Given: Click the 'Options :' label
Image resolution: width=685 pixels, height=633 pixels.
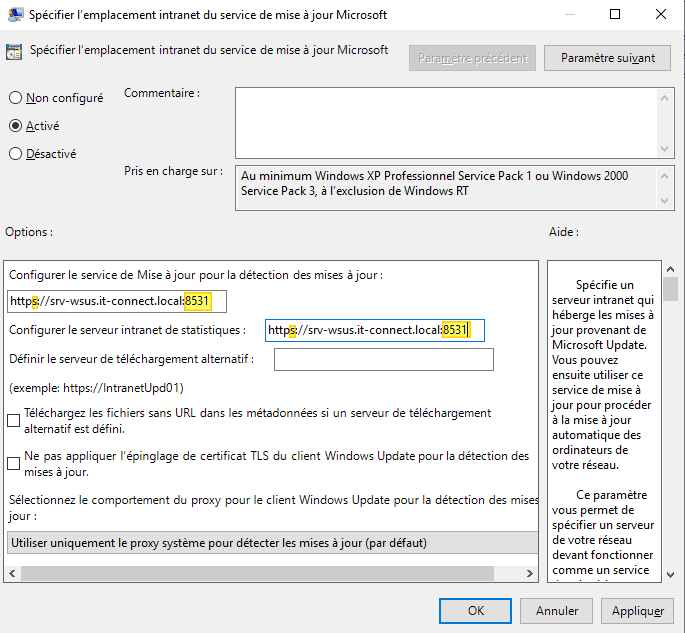Looking at the screenshot, I should click(x=29, y=232).
